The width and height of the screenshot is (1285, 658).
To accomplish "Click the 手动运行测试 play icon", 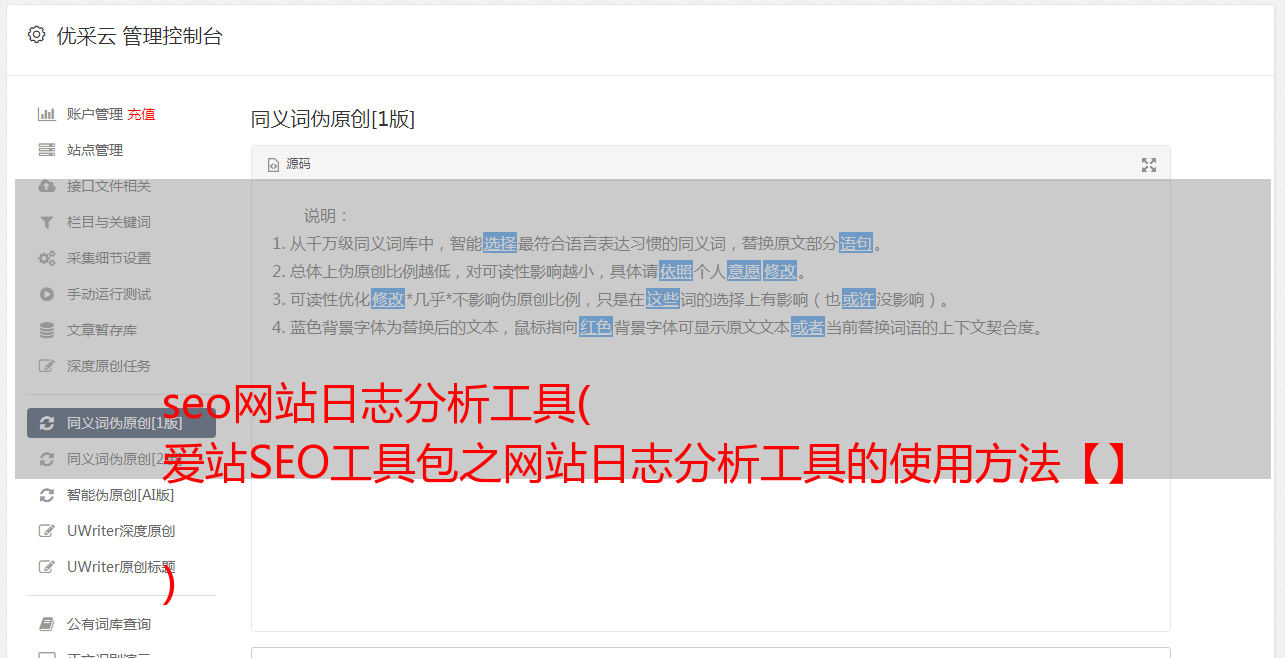I will (x=46, y=294).
